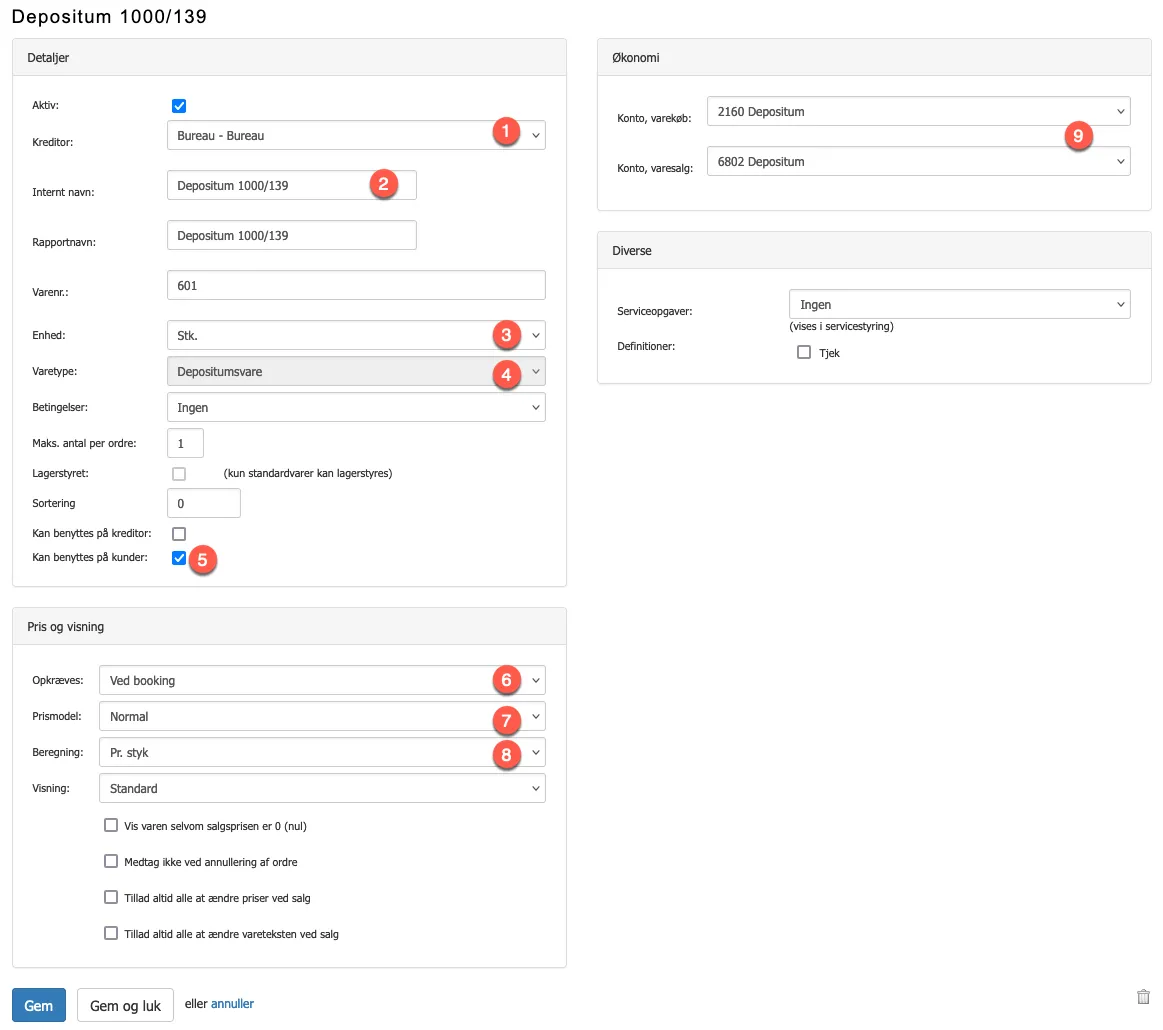
Task: Click the Gem og luk button
Action: 125,1006
